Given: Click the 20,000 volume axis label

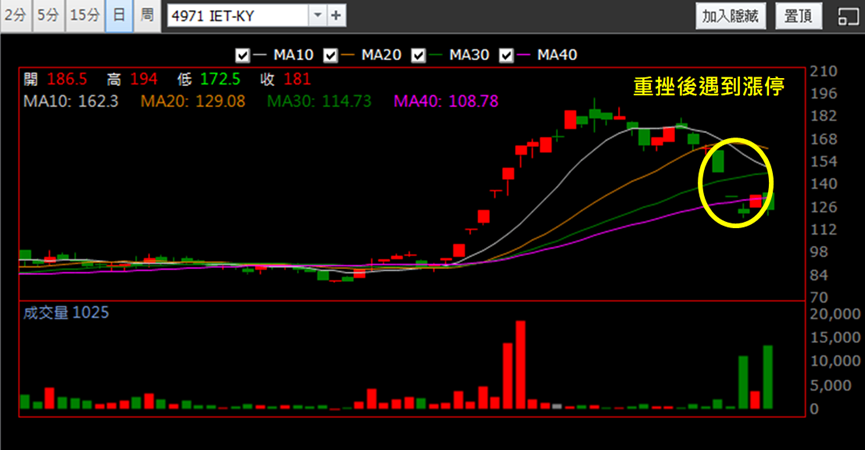Looking at the screenshot, I should [835, 314].
